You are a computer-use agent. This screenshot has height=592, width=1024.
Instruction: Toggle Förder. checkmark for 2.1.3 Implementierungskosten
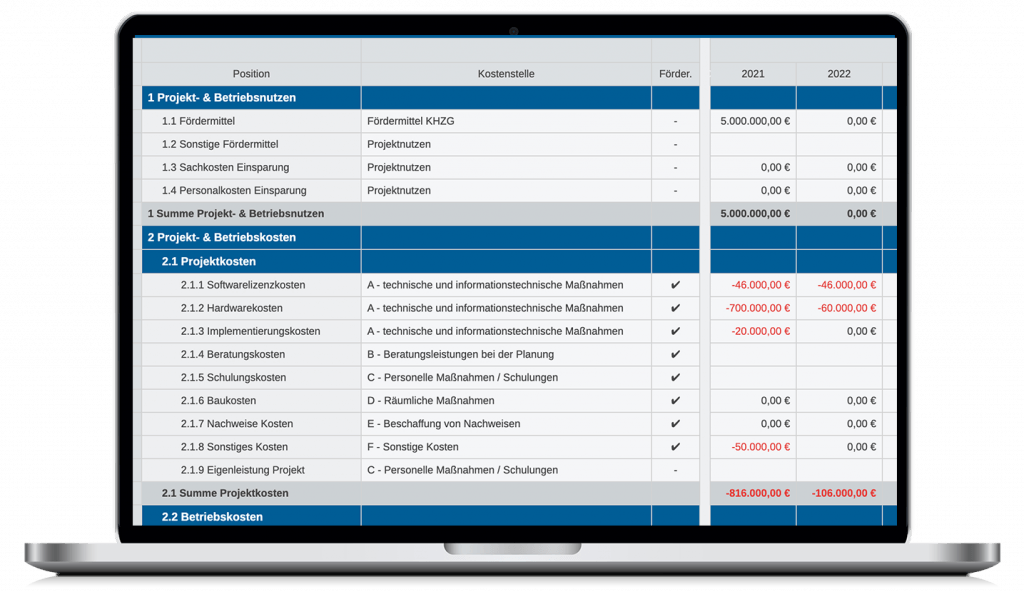pyautogui.click(x=675, y=331)
